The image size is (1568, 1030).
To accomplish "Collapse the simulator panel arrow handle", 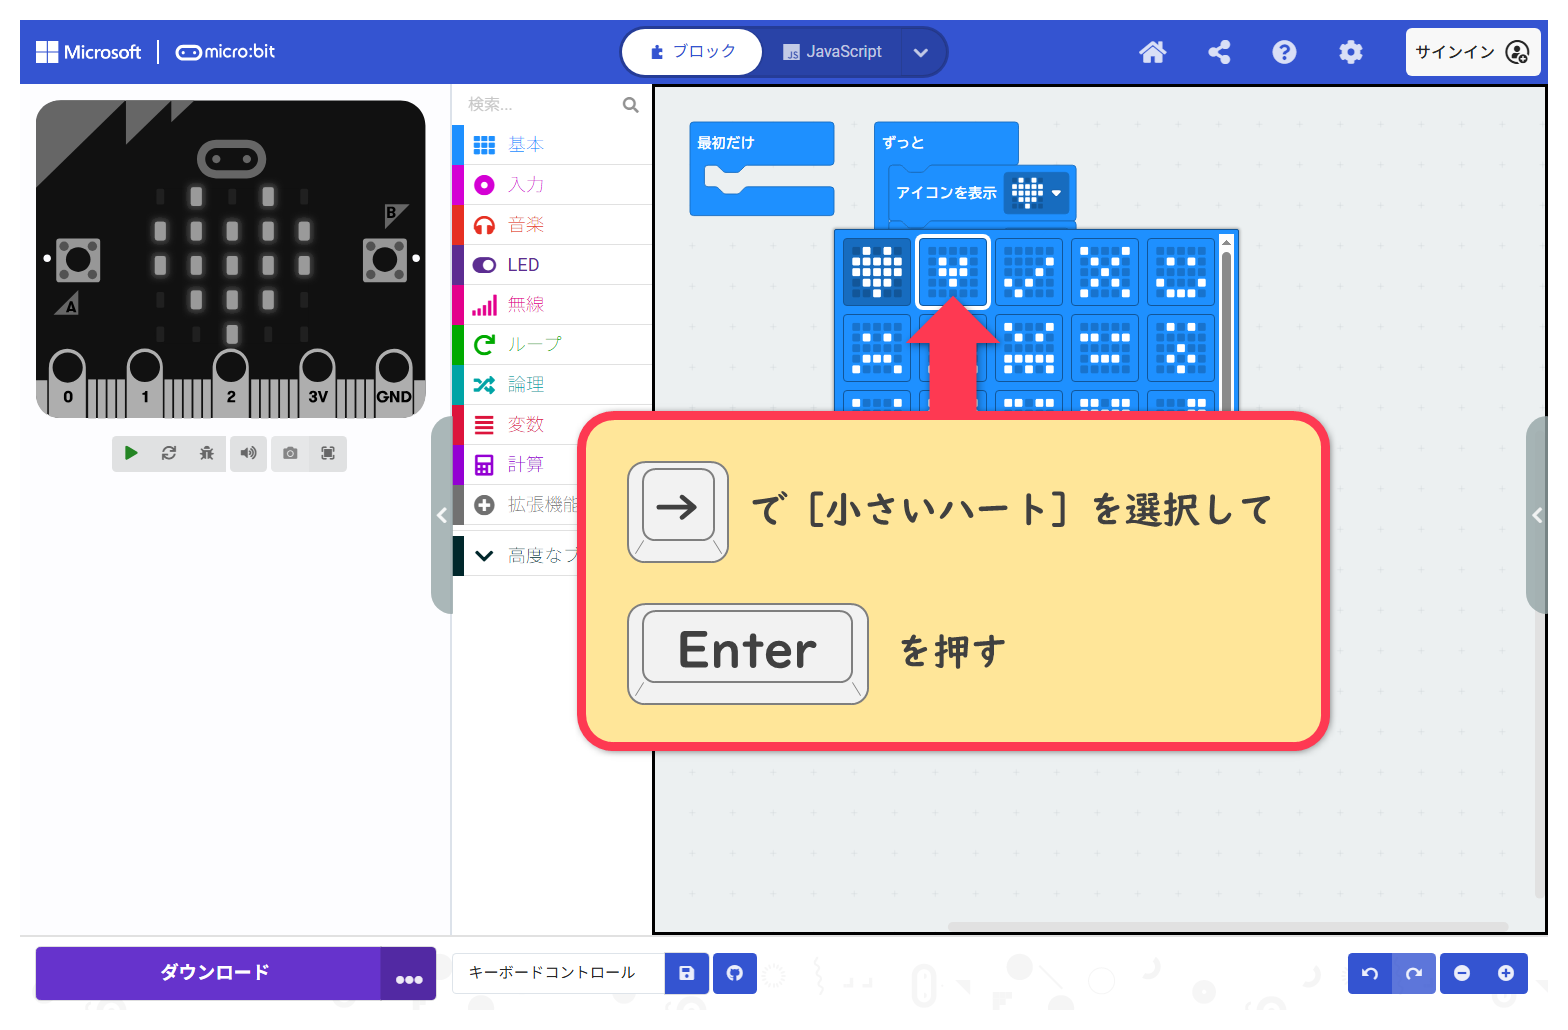I will click(x=442, y=515).
